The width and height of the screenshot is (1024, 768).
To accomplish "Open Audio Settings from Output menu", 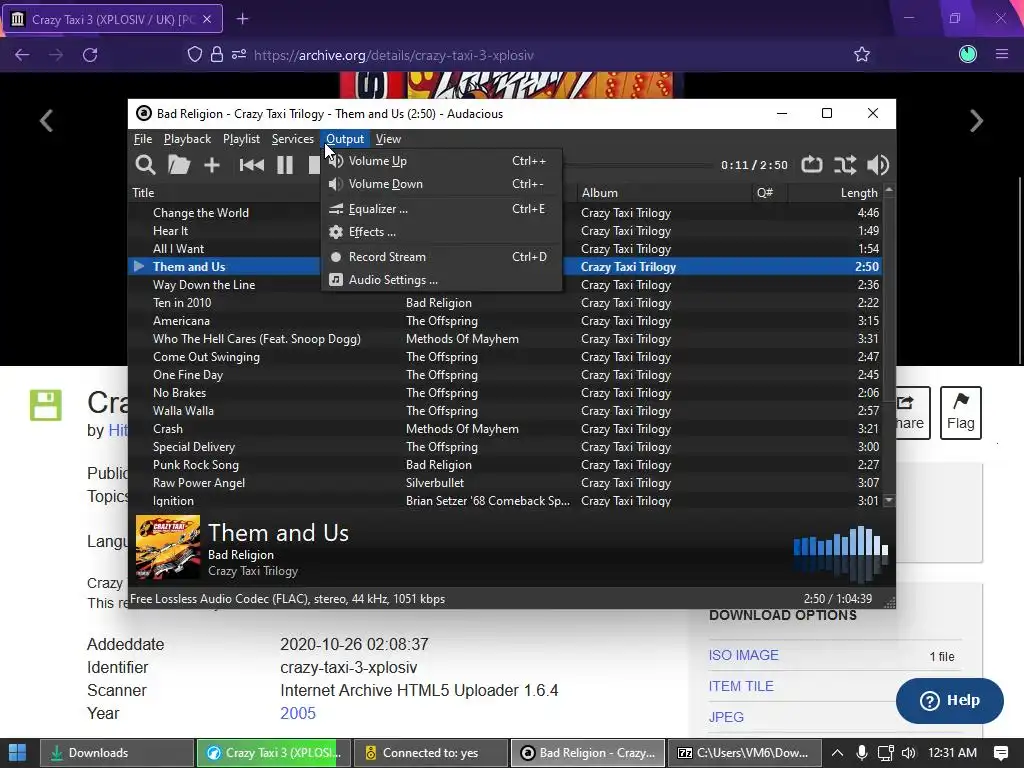I will pyautogui.click(x=441, y=280).
